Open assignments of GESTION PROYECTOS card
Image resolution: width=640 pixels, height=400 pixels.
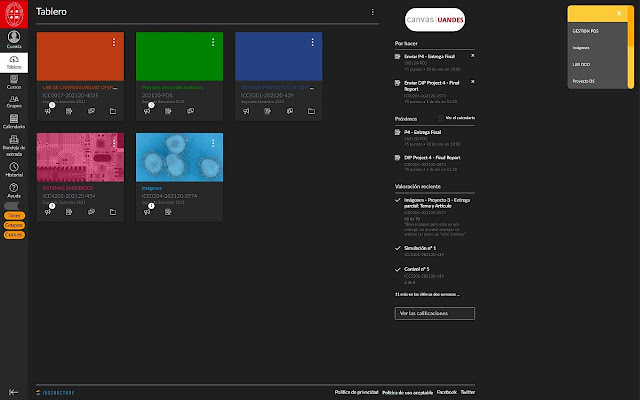pyautogui.click(x=267, y=111)
